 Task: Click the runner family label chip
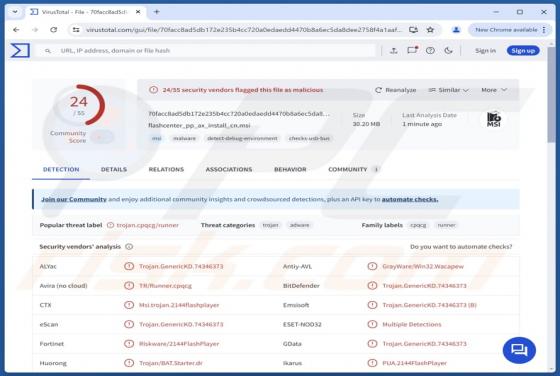(446, 225)
